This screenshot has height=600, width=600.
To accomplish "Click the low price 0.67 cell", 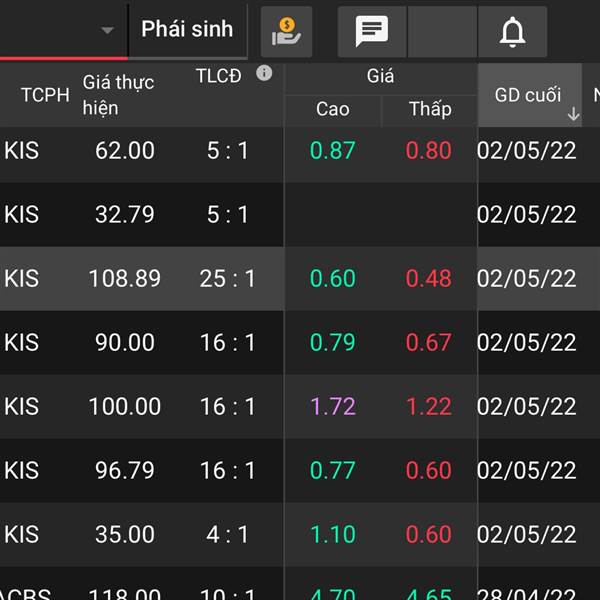I will tap(428, 343).
